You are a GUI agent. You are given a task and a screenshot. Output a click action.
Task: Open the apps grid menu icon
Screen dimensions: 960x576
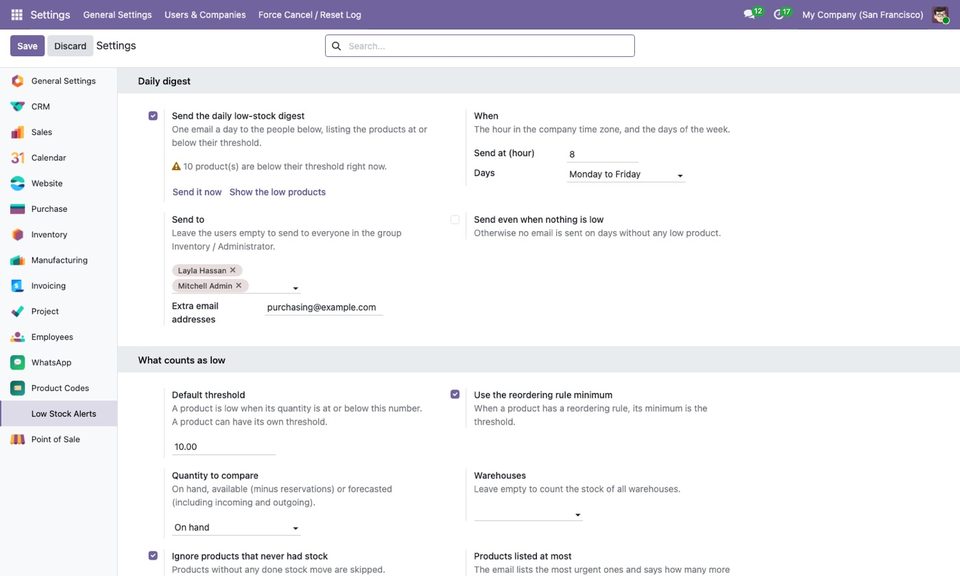[17, 14]
